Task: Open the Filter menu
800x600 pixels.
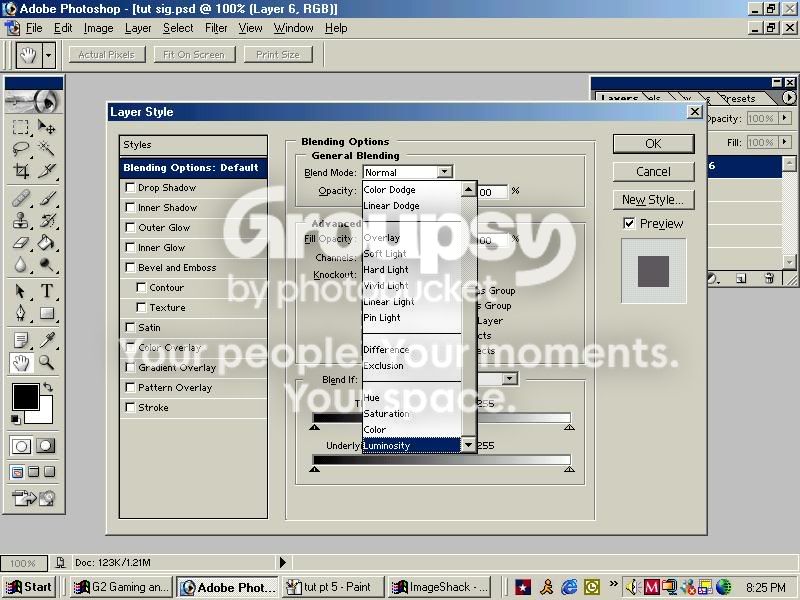Action: tap(216, 28)
